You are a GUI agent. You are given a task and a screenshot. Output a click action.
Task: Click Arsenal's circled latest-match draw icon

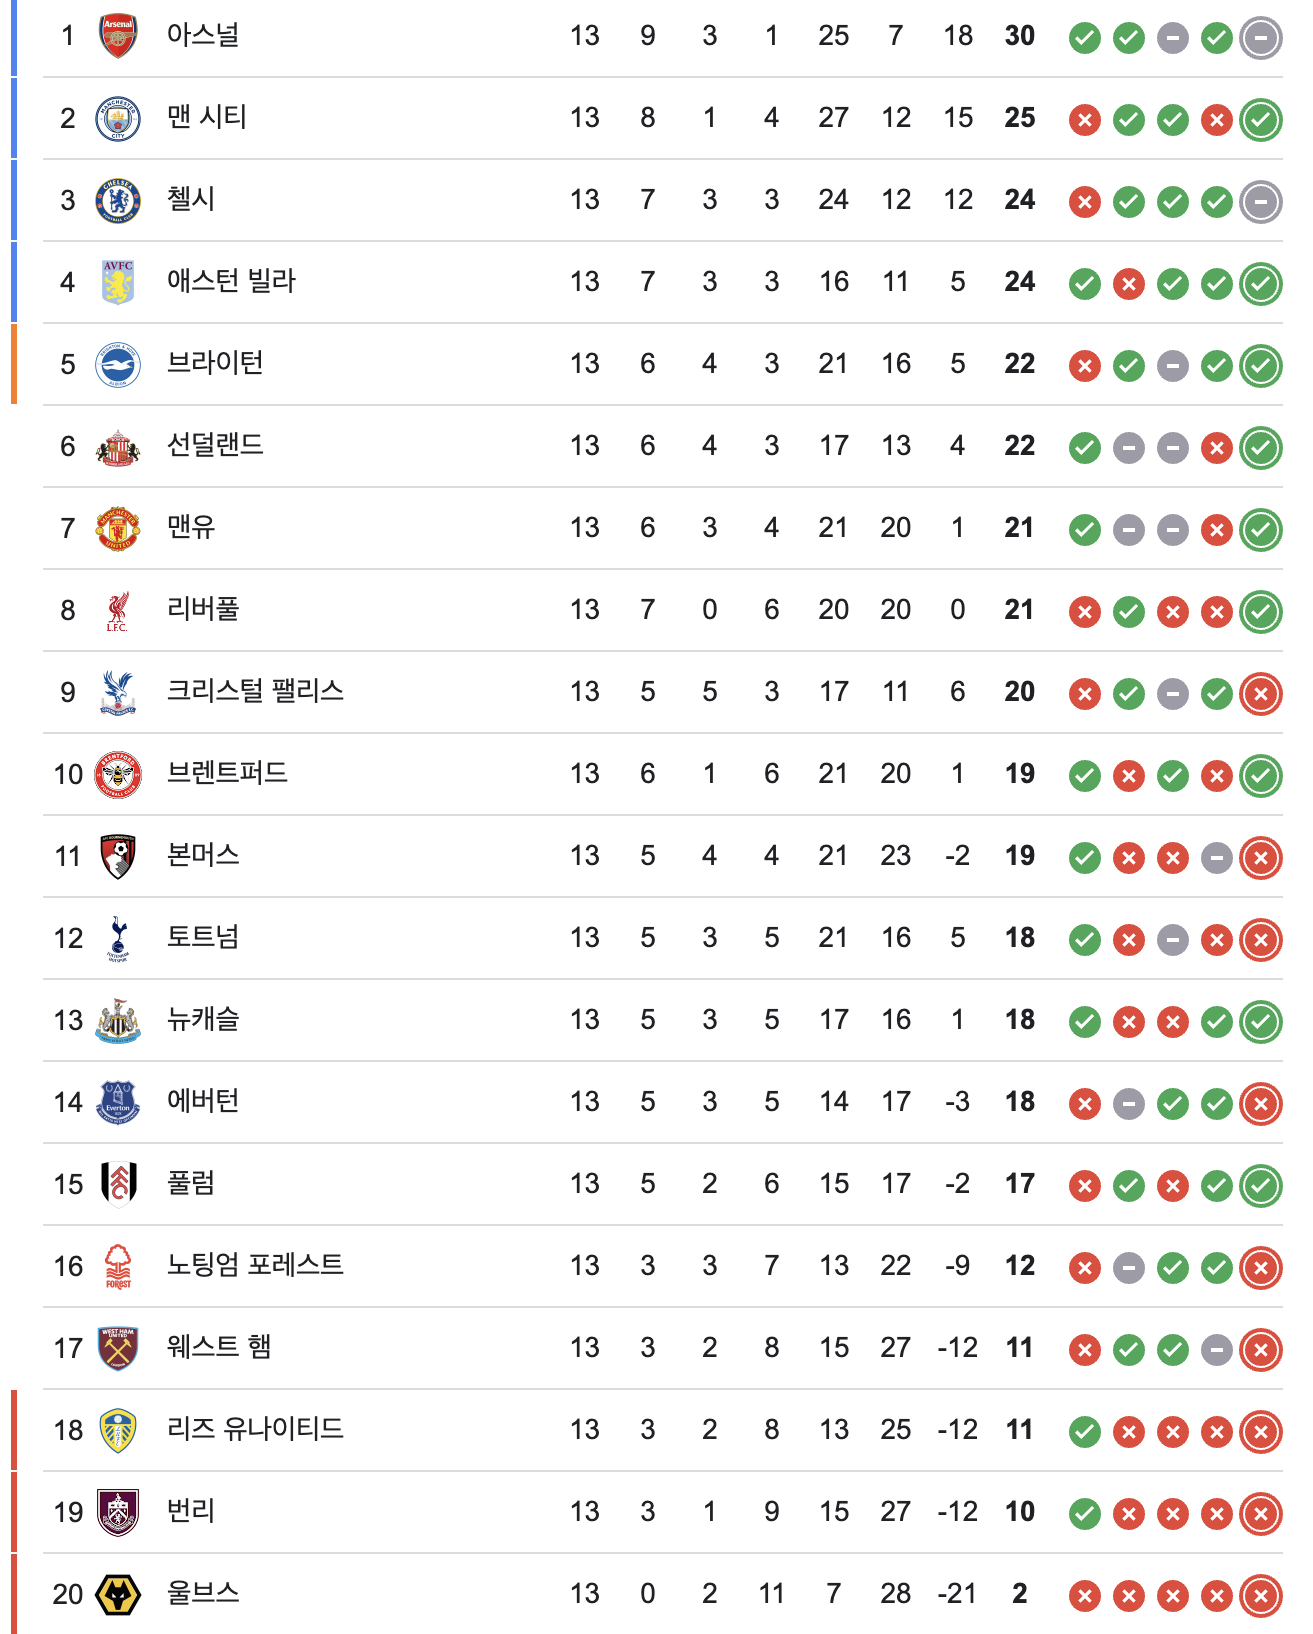point(1260,38)
